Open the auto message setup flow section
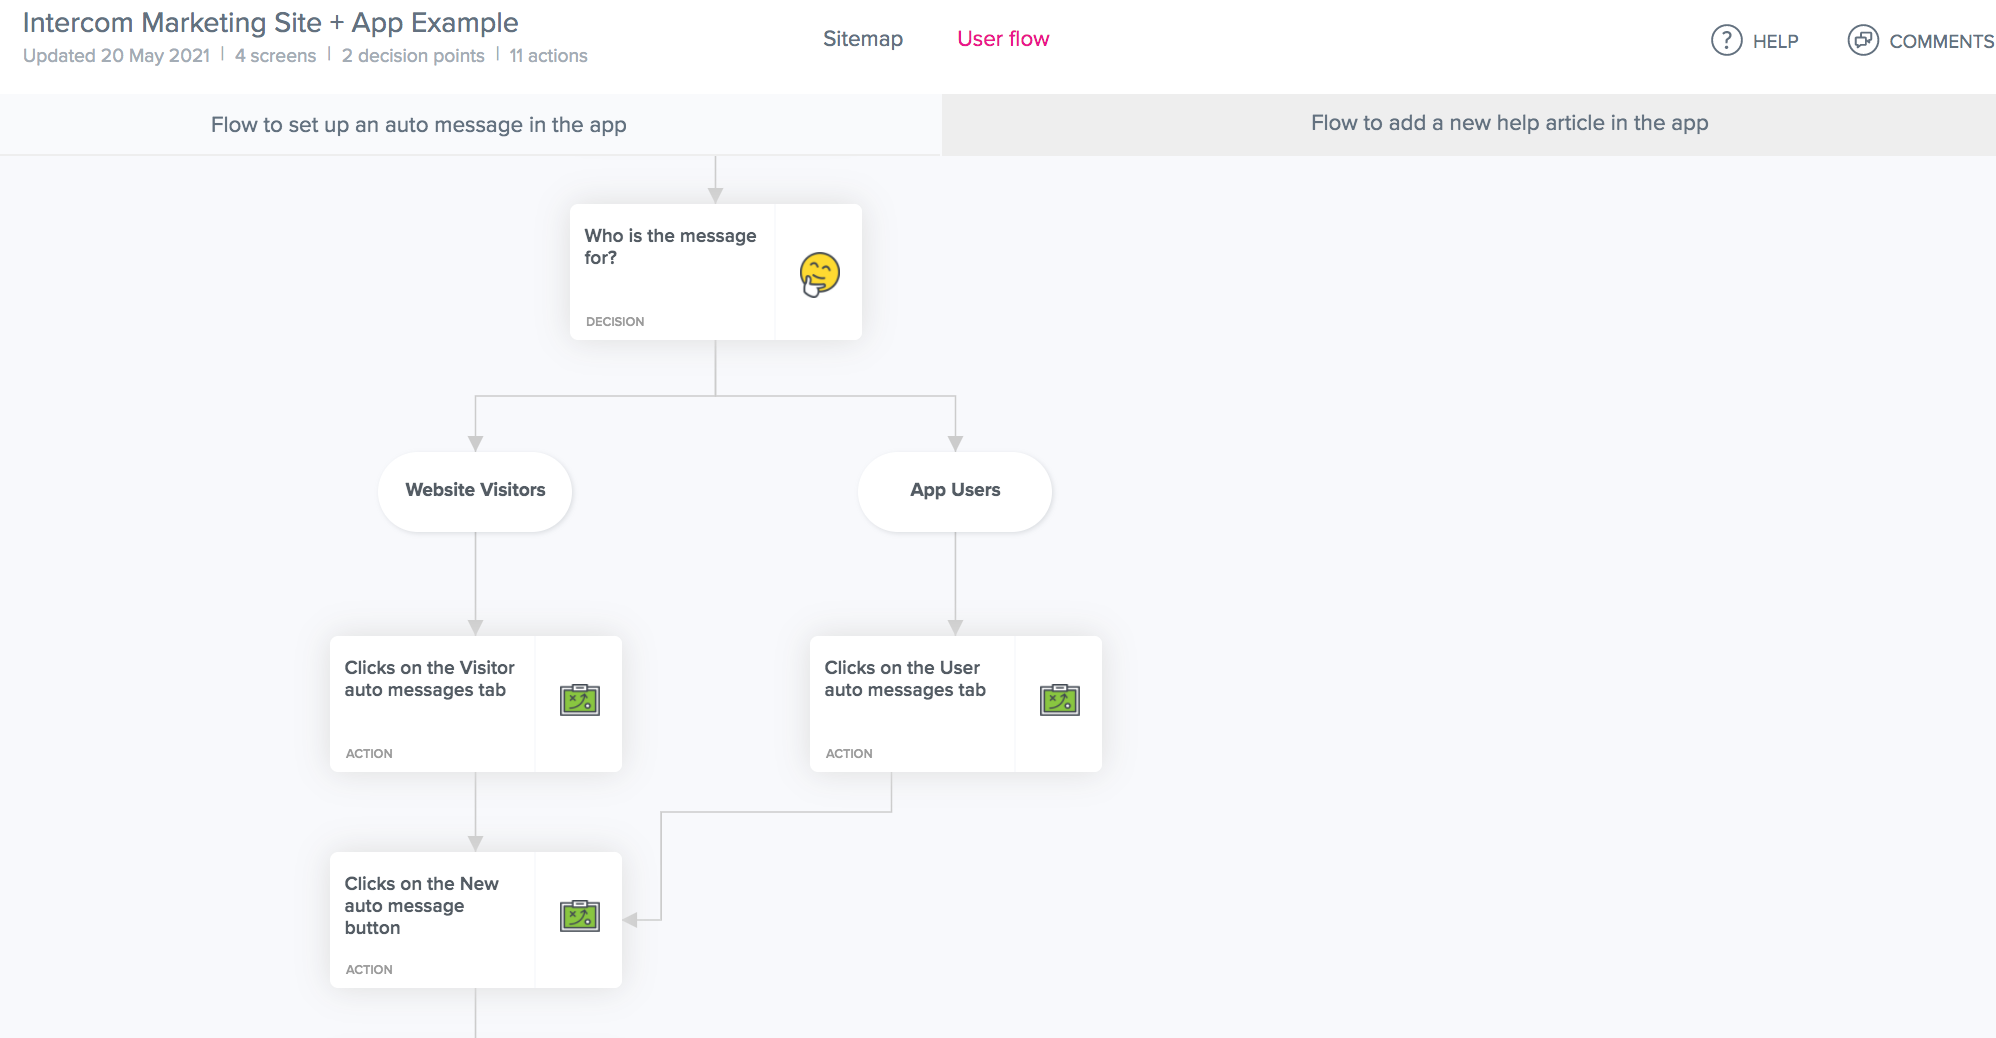1996x1038 pixels. (x=418, y=124)
